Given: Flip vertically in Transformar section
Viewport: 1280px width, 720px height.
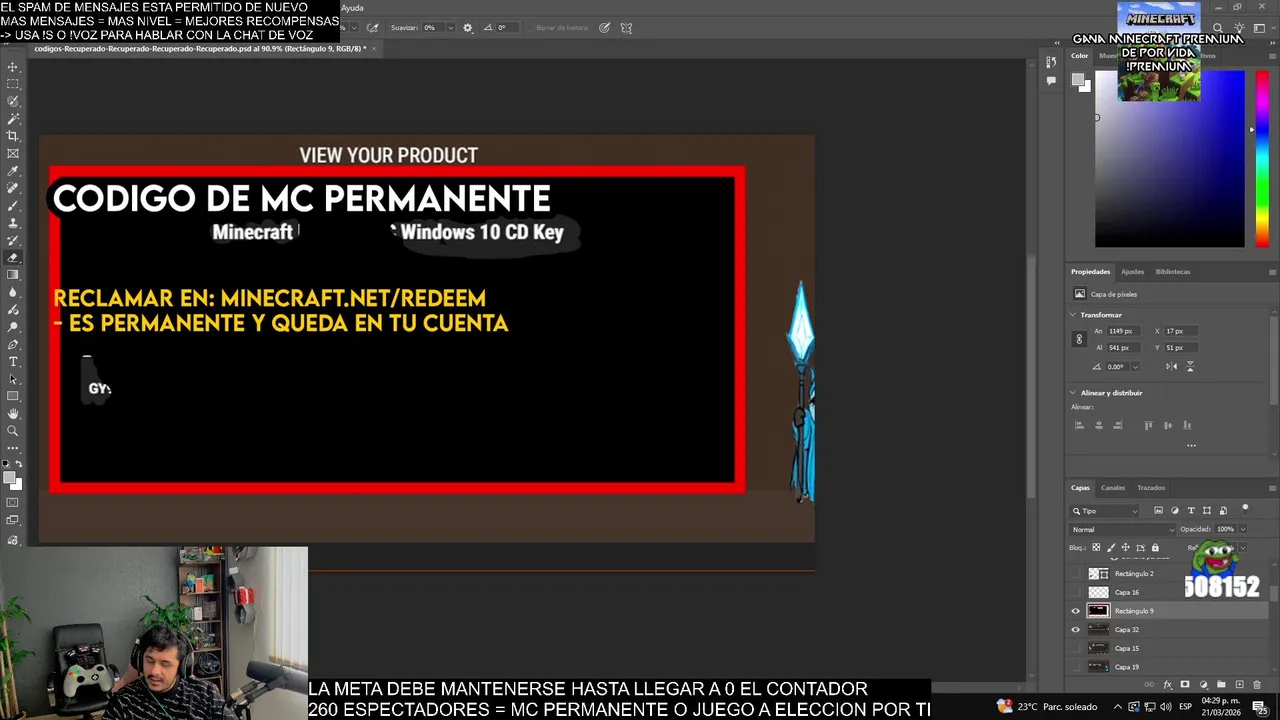Looking at the screenshot, I should pyautogui.click(x=1190, y=366).
